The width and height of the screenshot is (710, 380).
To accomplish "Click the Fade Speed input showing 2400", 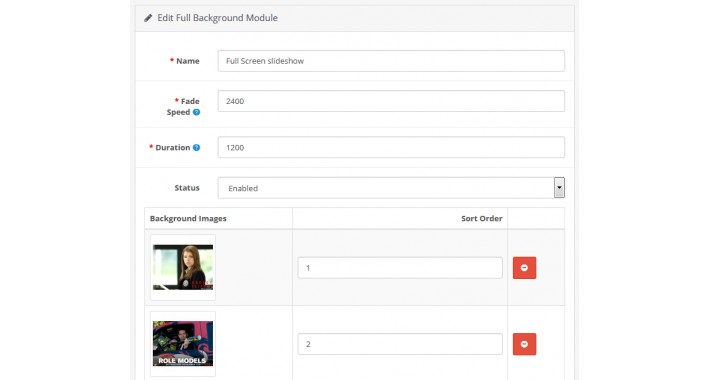I will pyautogui.click(x=391, y=101).
